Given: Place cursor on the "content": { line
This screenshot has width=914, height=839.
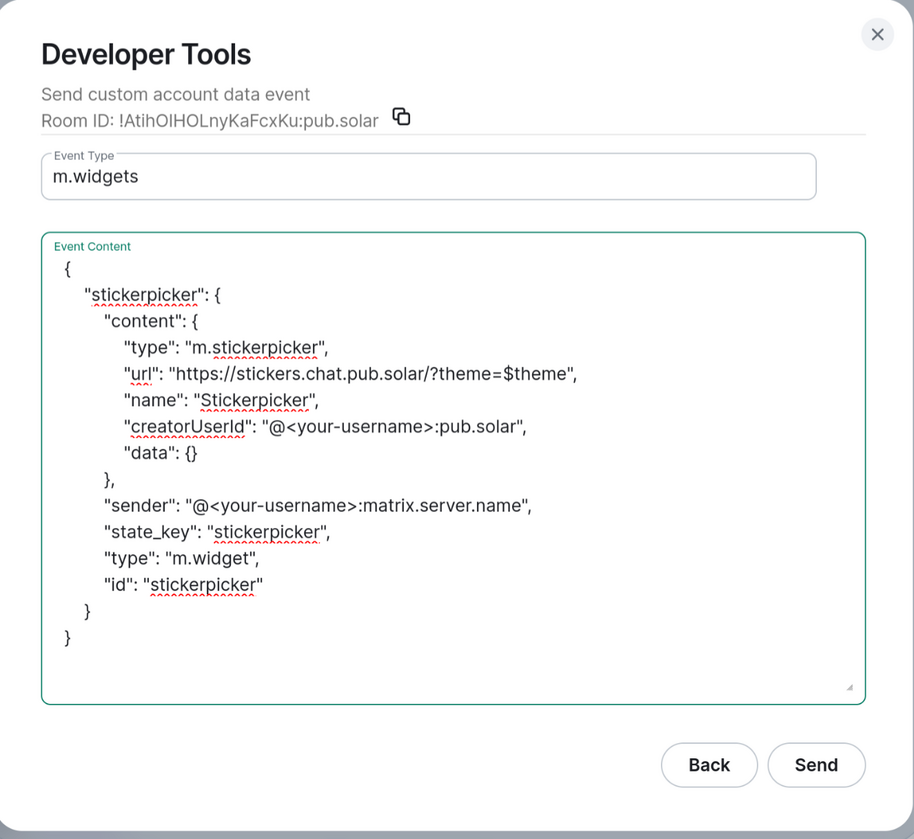Looking at the screenshot, I should click(x=152, y=322).
